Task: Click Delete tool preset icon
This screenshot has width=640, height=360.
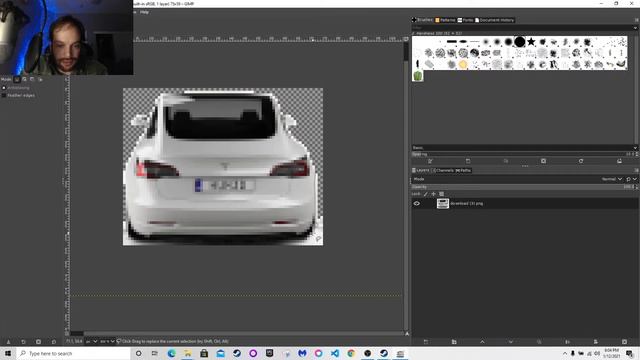Action: pyautogui.click(x=38, y=342)
